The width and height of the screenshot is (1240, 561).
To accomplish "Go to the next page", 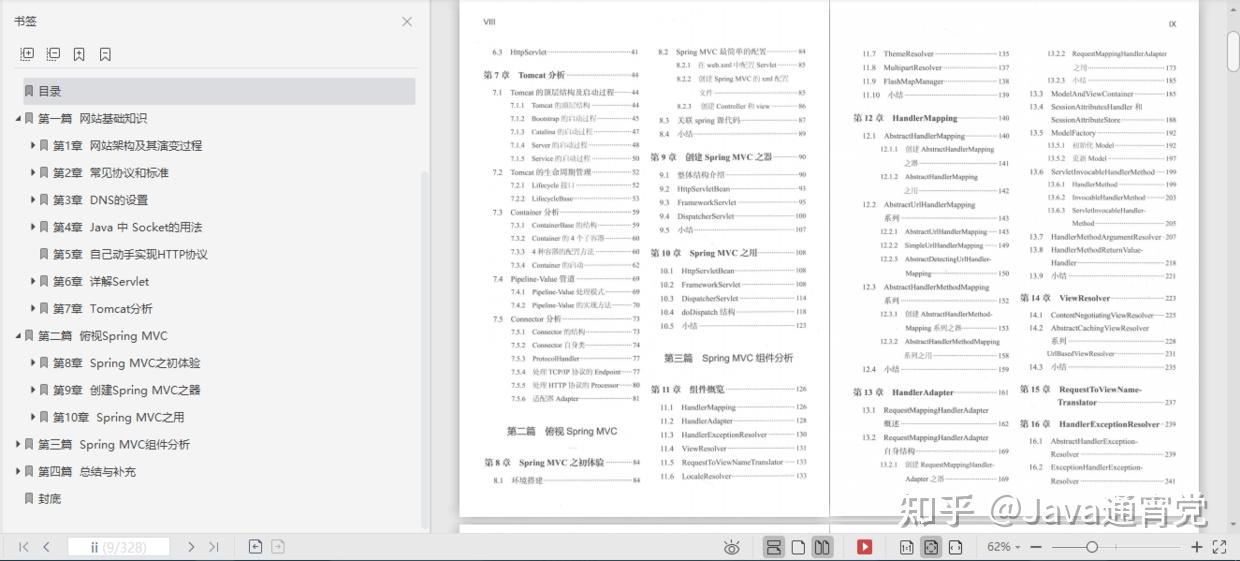I will (x=191, y=547).
